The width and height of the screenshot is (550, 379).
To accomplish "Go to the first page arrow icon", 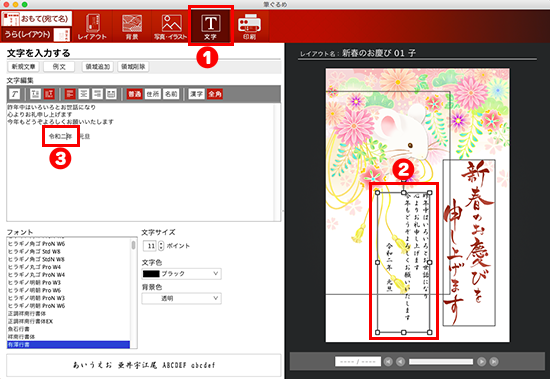I will [x=388, y=361].
